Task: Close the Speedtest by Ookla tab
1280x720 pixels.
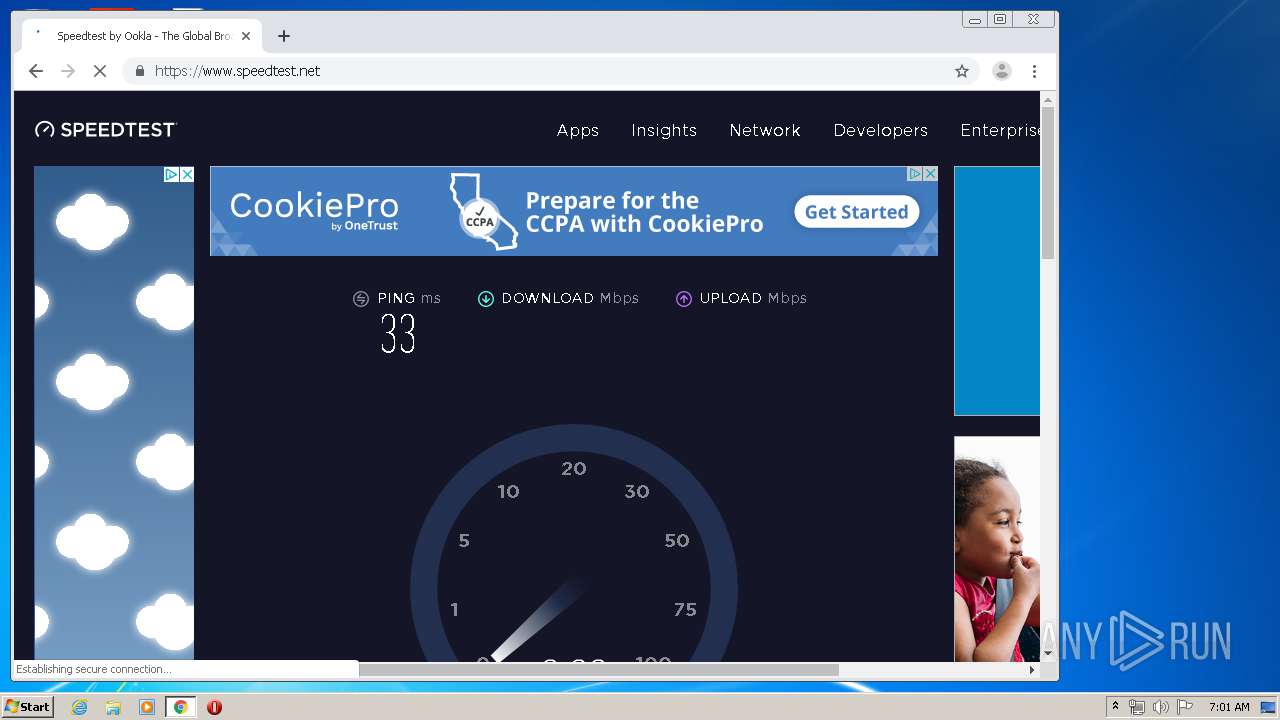Action: (x=246, y=36)
